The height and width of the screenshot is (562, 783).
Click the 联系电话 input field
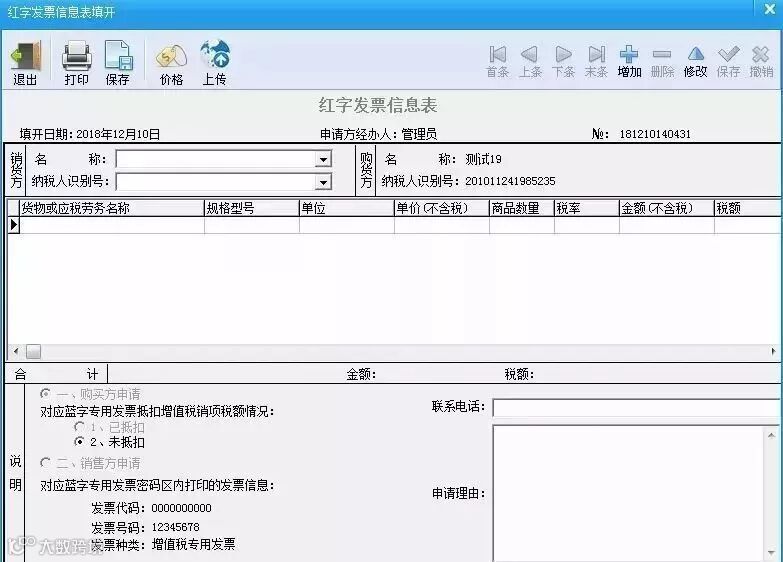637,407
